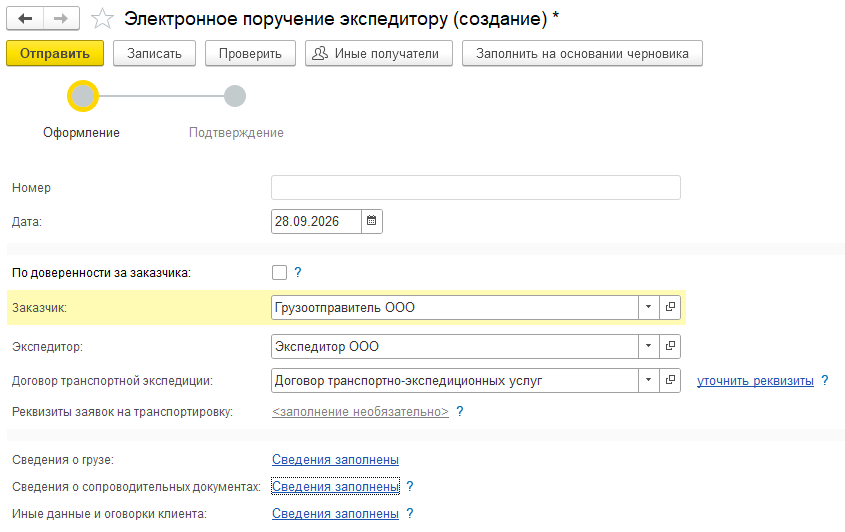This screenshot has width=845, height=532.
Task: Open Сведения заполнены link for Иные данные
Action: click(335, 514)
